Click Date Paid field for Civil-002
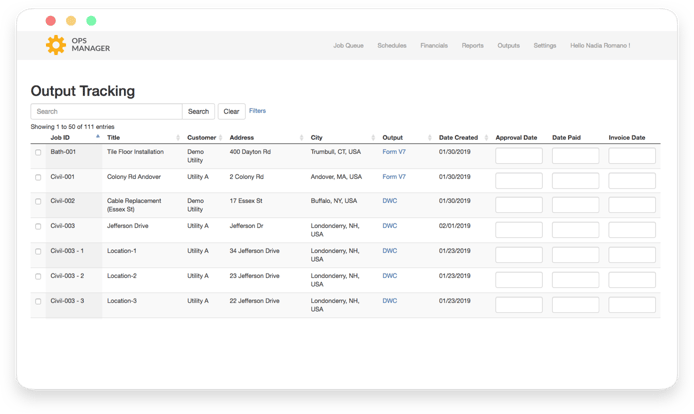The height and width of the screenshot is (414, 694). (575, 205)
